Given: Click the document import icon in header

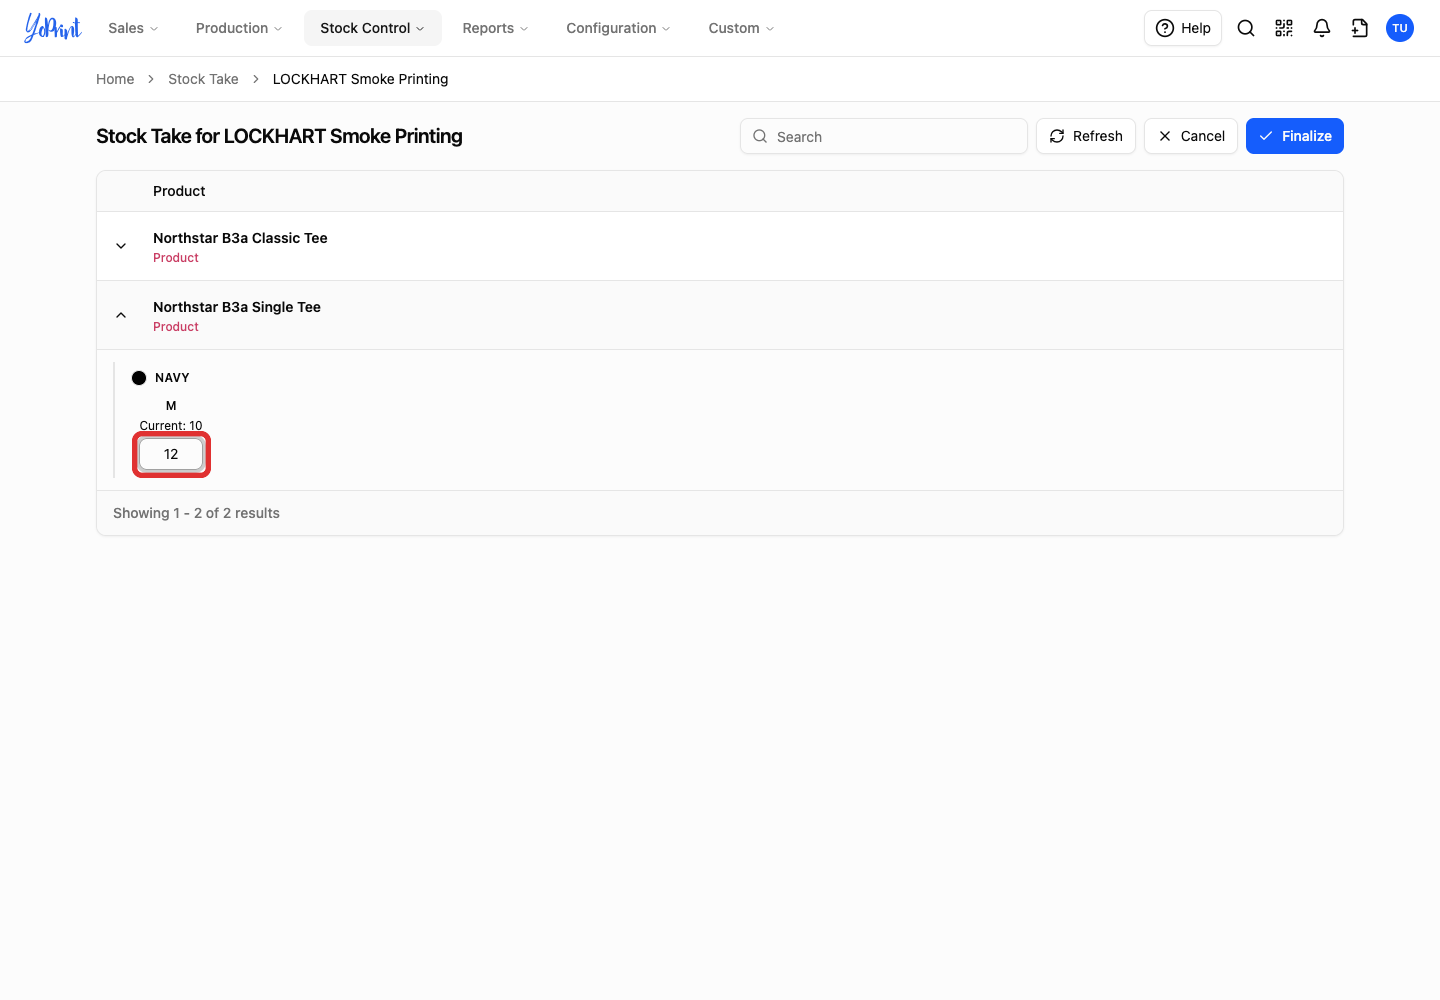Looking at the screenshot, I should [1360, 28].
